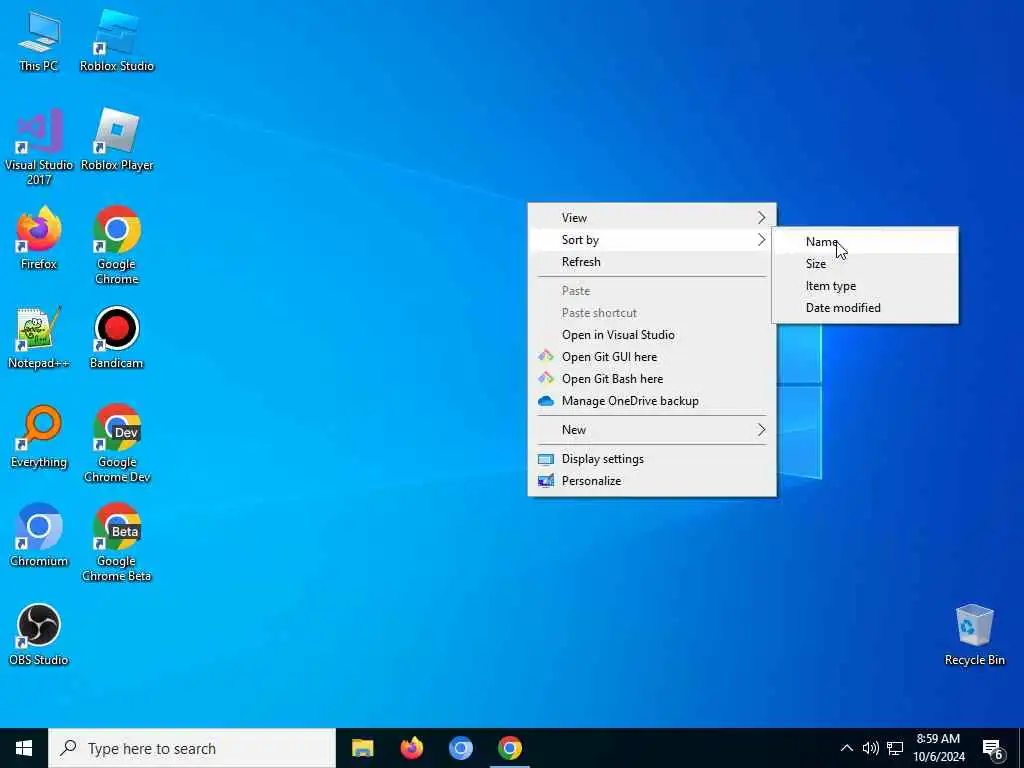Select Bandicam desktop shortcut
The image size is (1024, 768).
click(117, 338)
